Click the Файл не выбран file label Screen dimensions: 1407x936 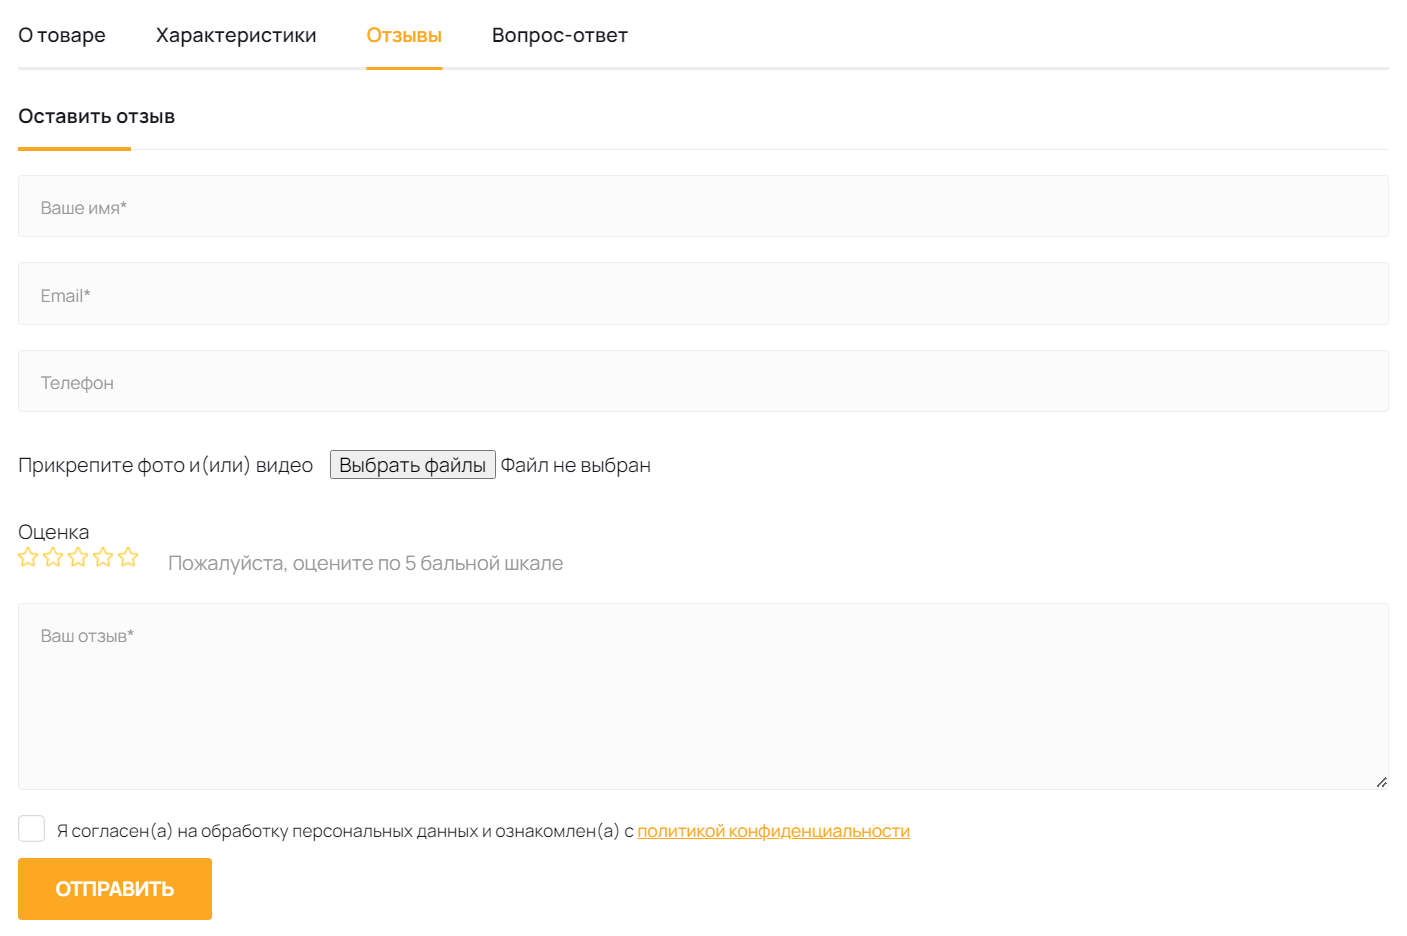576,466
